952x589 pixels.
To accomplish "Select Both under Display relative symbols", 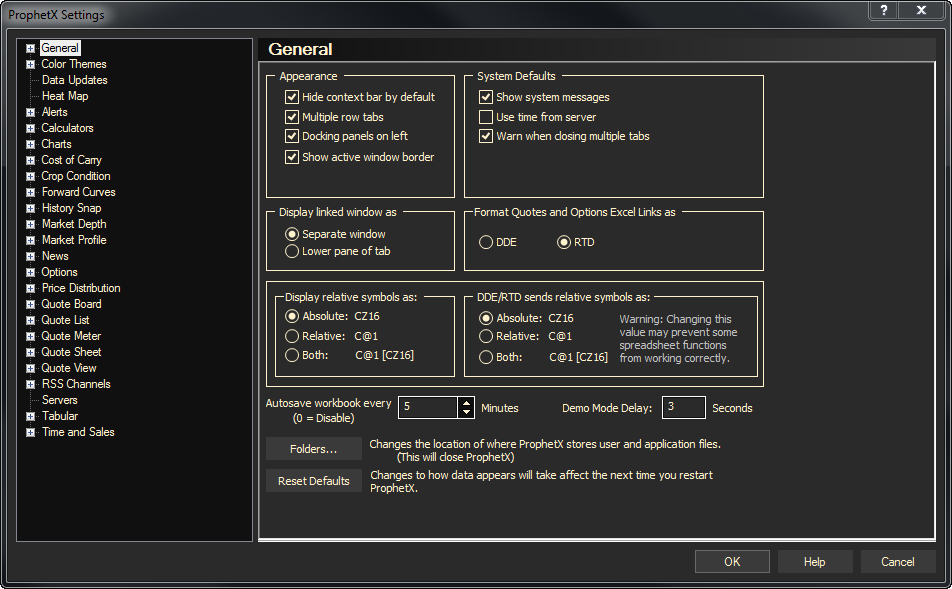I will pyautogui.click(x=292, y=355).
